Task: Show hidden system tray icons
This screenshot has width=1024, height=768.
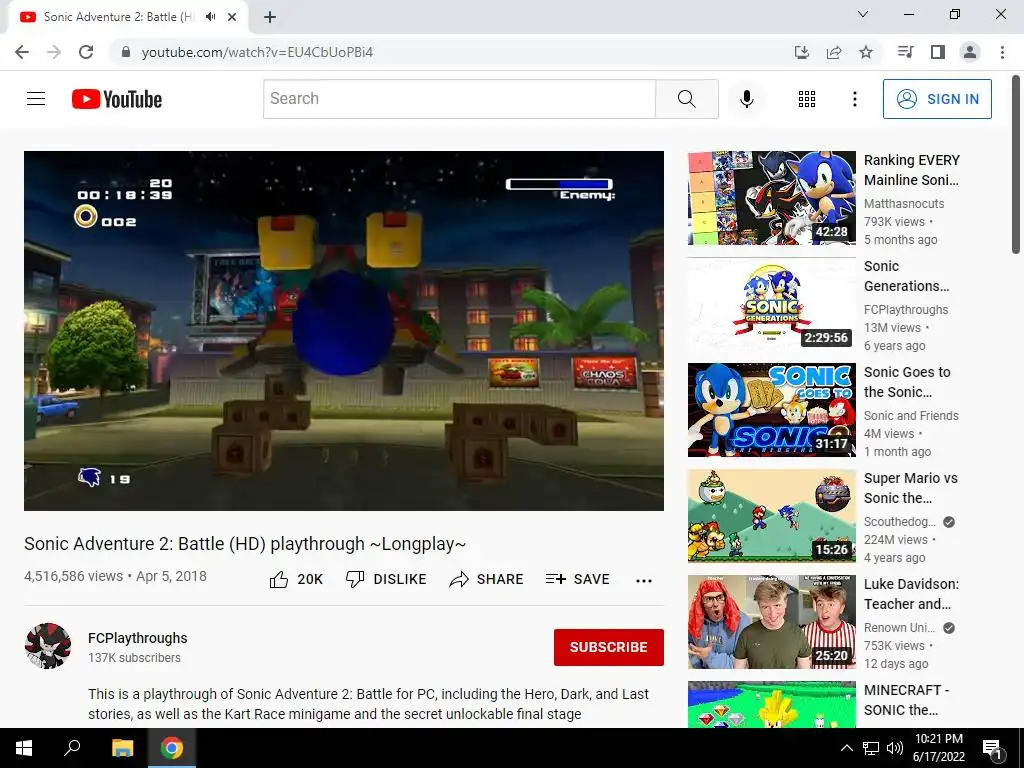Action: (x=846, y=748)
